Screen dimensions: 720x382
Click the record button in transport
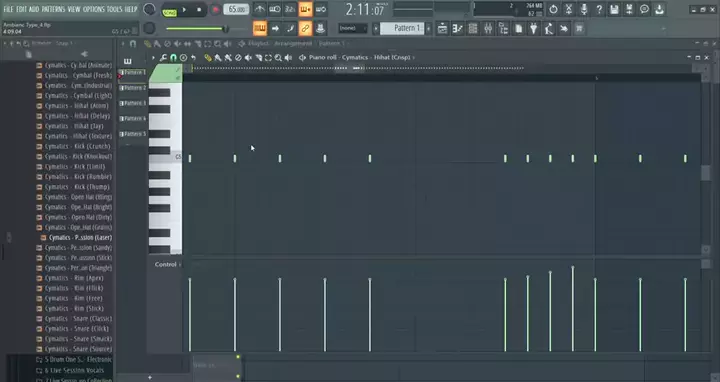coord(215,10)
